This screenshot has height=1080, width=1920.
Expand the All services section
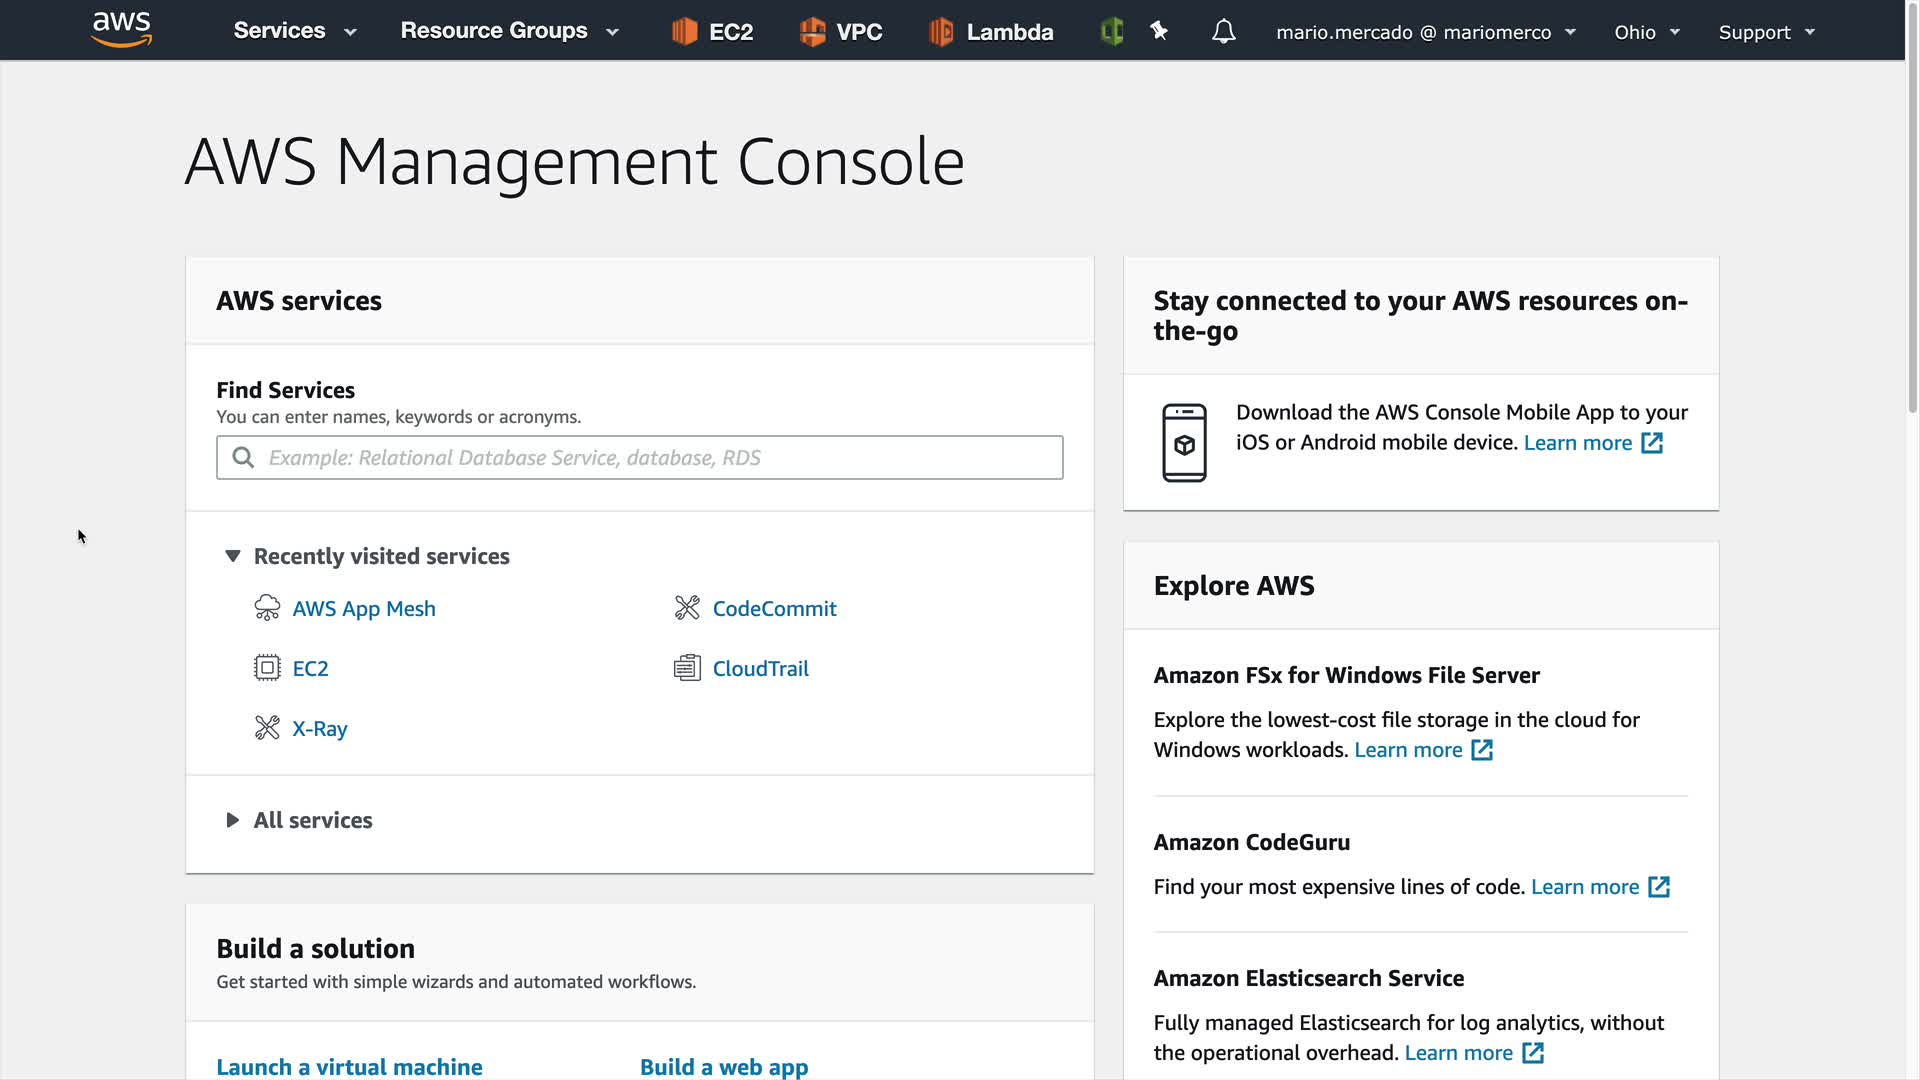[x=233, y=820]
